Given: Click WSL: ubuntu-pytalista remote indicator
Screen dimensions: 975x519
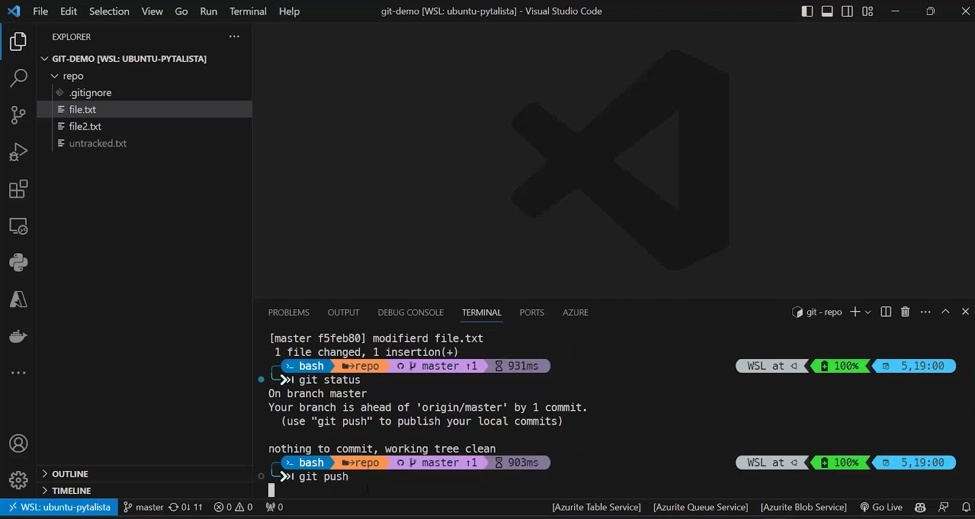Looking at the screenshot, I should (59, 507).
